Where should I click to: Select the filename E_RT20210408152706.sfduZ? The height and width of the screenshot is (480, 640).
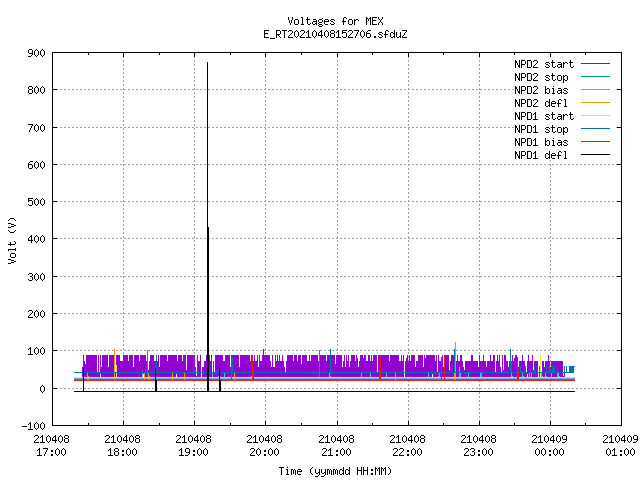[x=335, y=34]
